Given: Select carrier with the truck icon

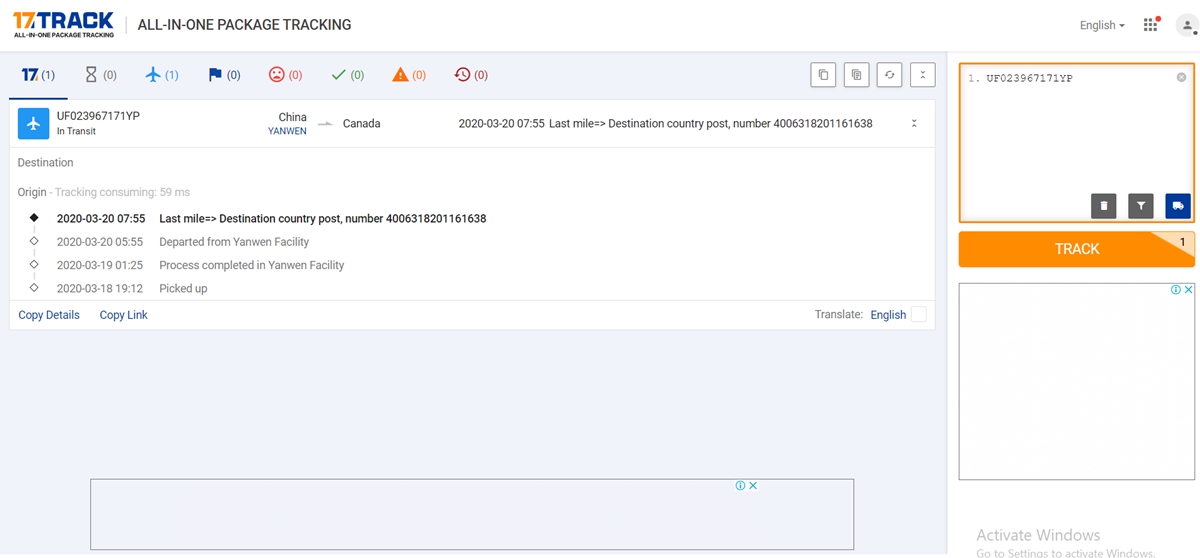Looking at the screenshot, I should click(1177, 206).
